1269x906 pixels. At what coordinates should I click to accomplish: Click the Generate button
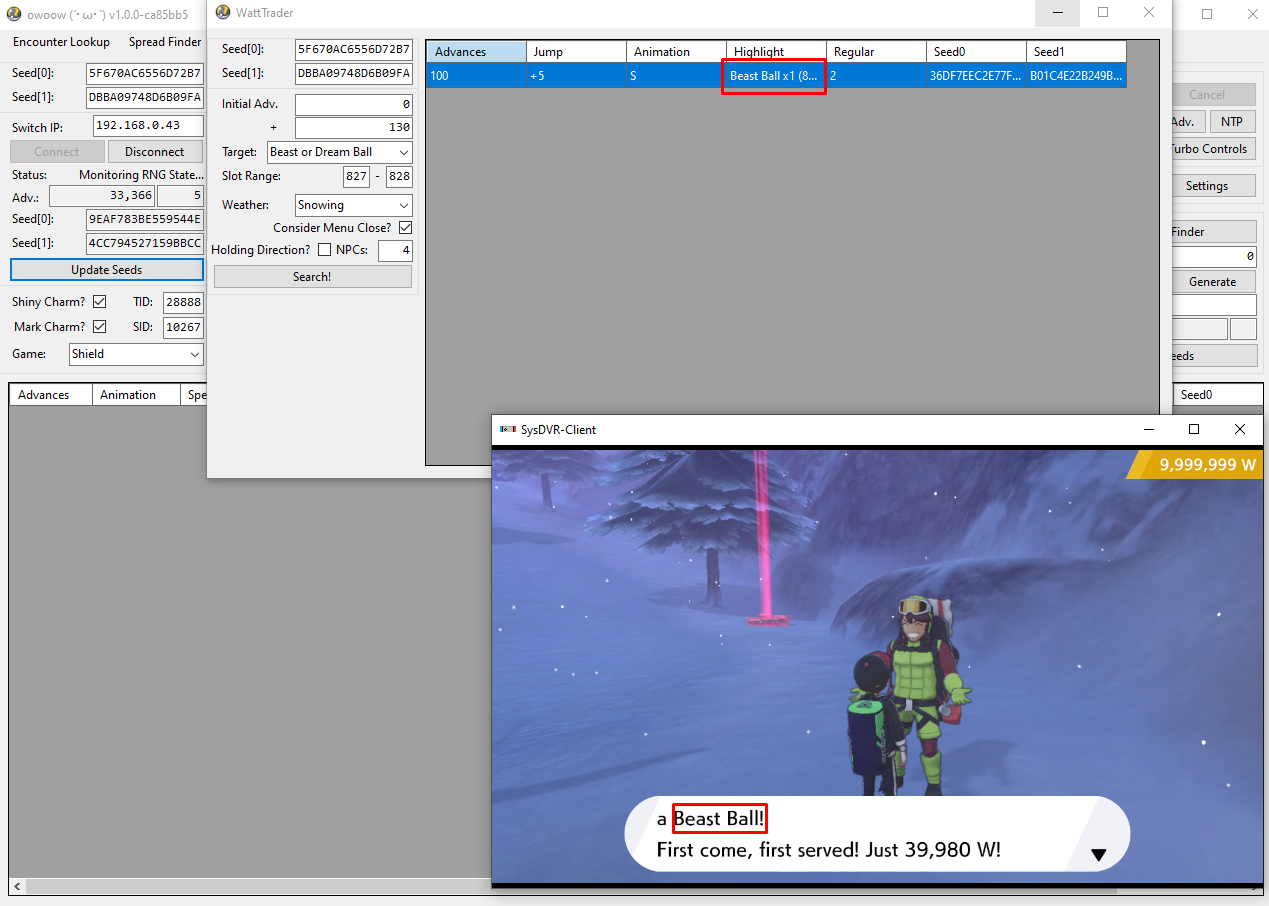1212,282
